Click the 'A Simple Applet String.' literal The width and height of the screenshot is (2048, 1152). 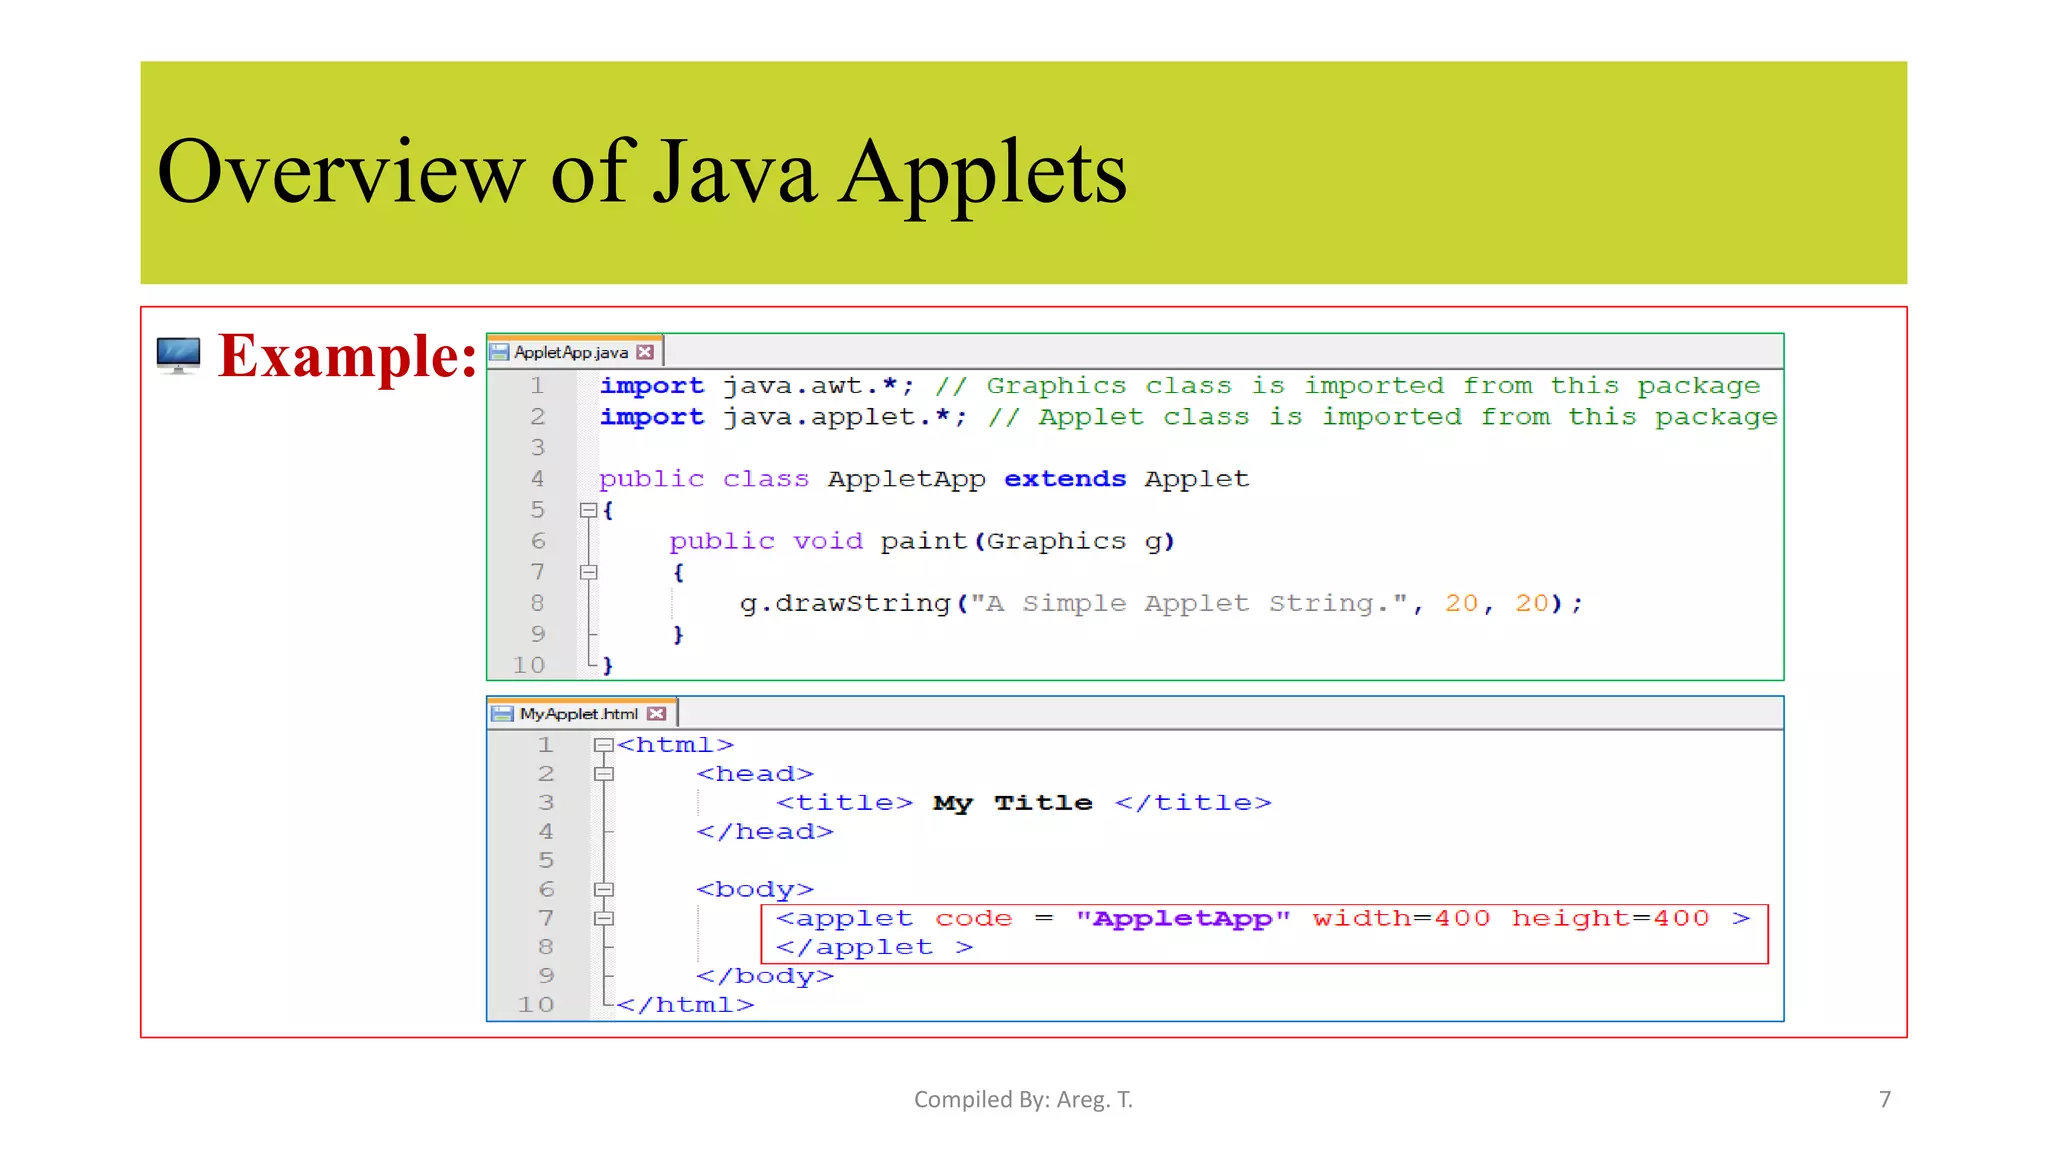1190,603
